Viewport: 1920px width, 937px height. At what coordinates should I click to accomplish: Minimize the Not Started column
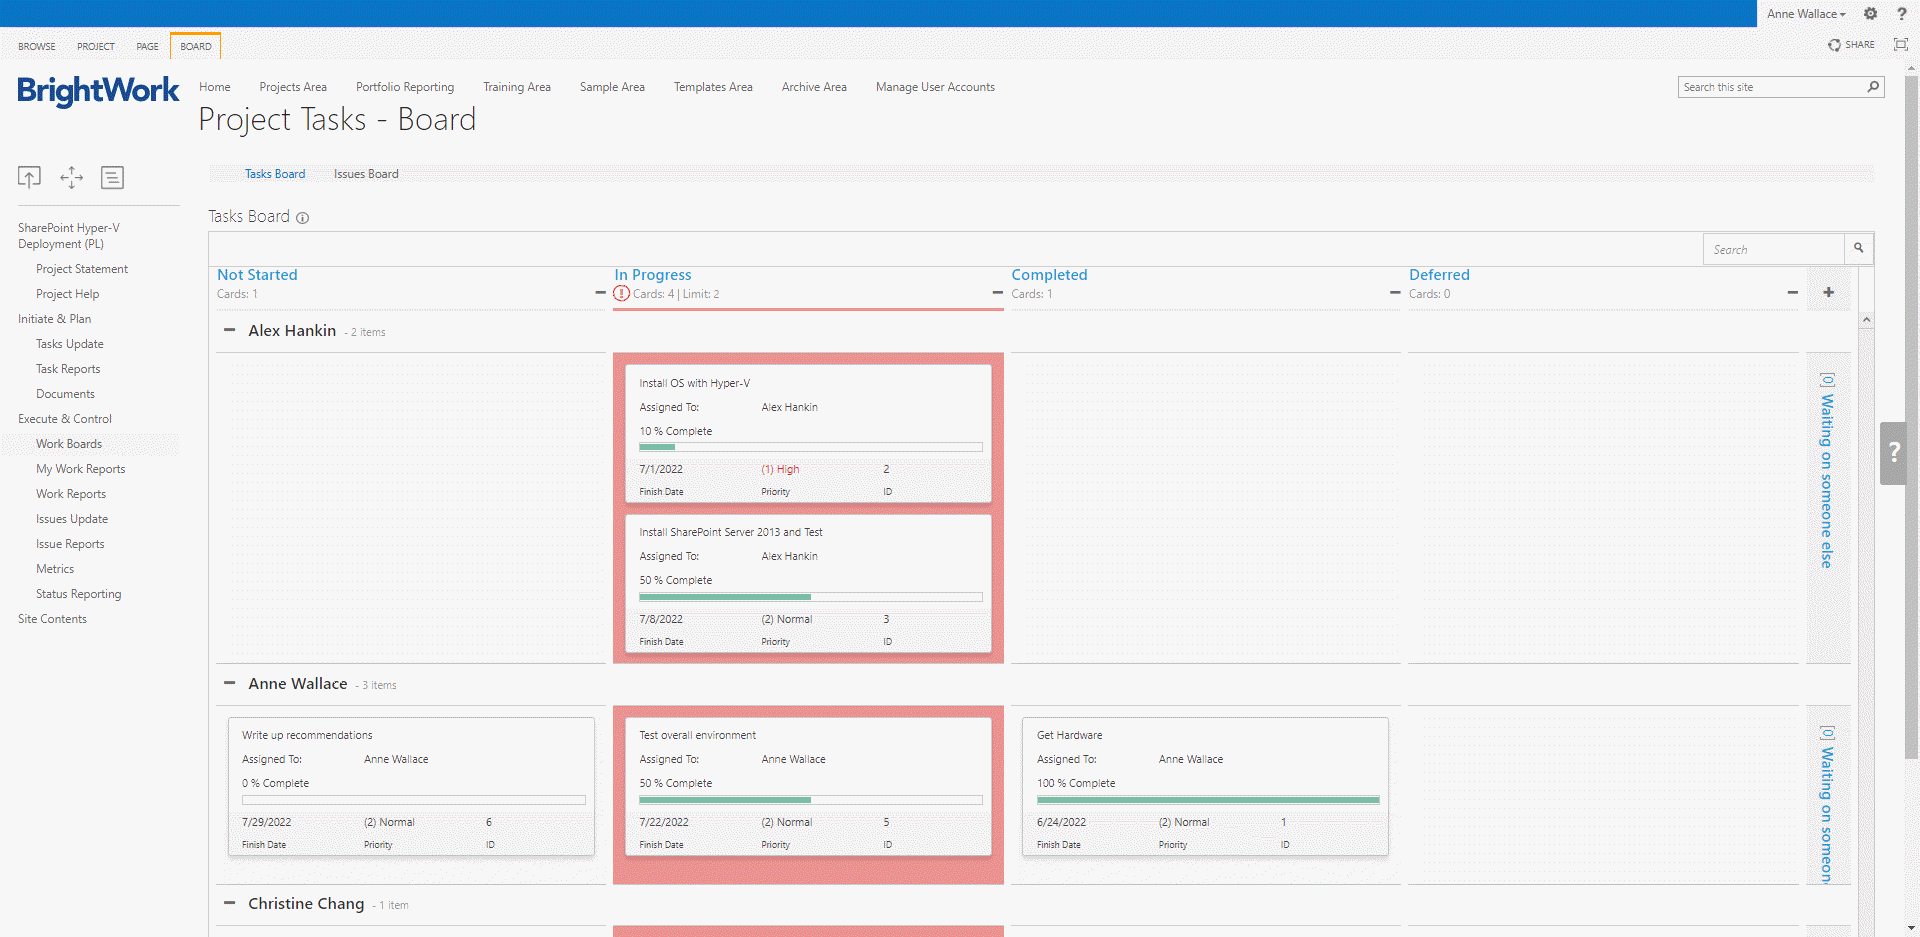[600, 293]
